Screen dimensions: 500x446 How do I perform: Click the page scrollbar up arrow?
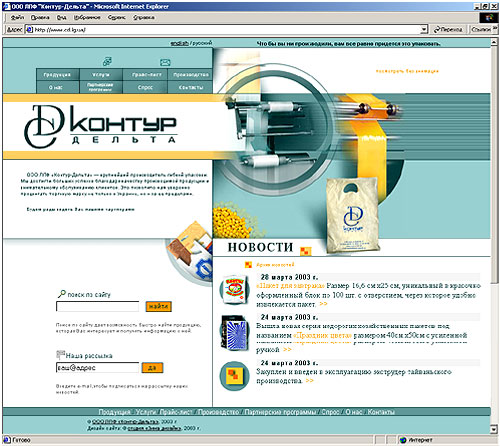(494, 42)
